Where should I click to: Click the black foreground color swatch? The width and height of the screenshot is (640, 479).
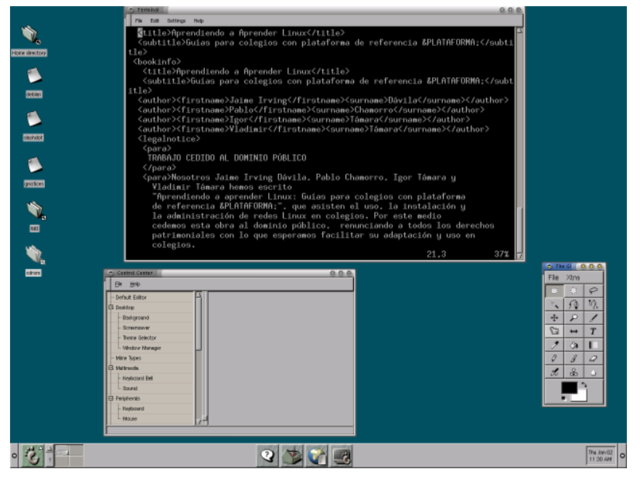(x=569, y=388)
